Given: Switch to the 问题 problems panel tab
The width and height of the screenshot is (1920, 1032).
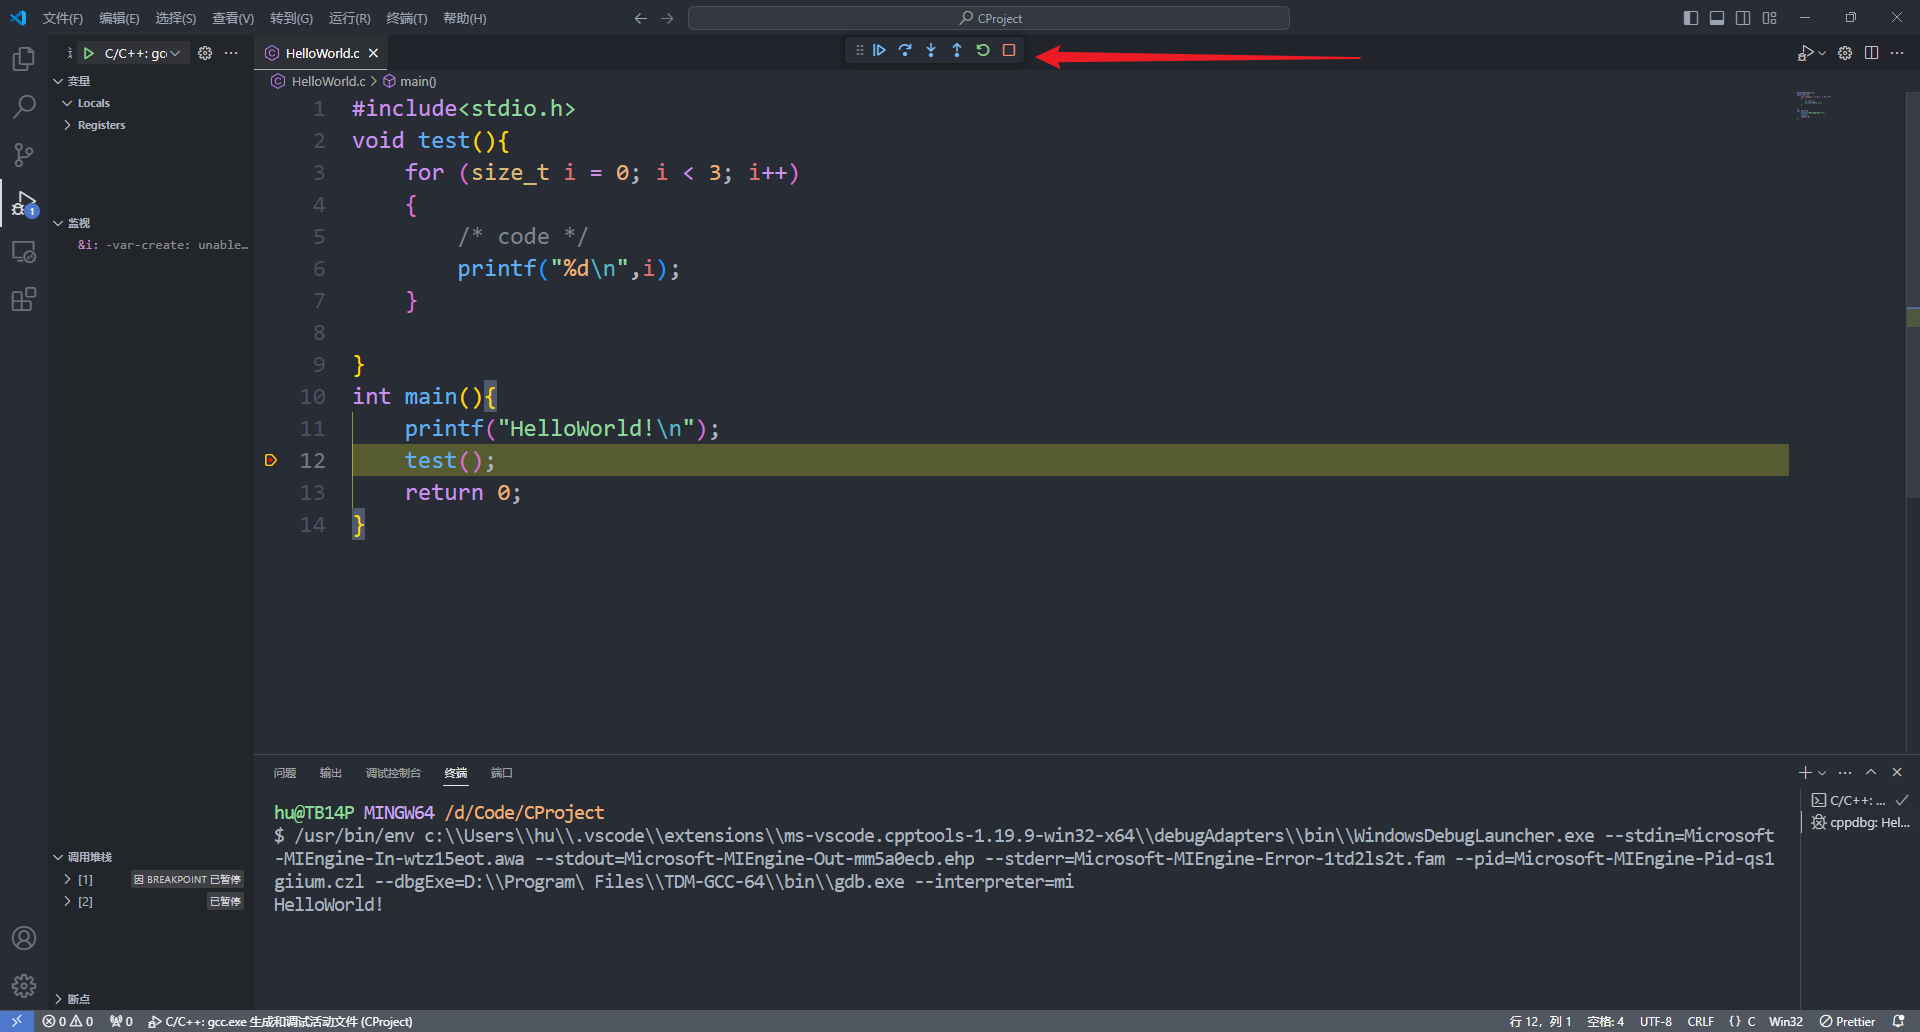Looking at the screenshot, I should coord(285,773).
